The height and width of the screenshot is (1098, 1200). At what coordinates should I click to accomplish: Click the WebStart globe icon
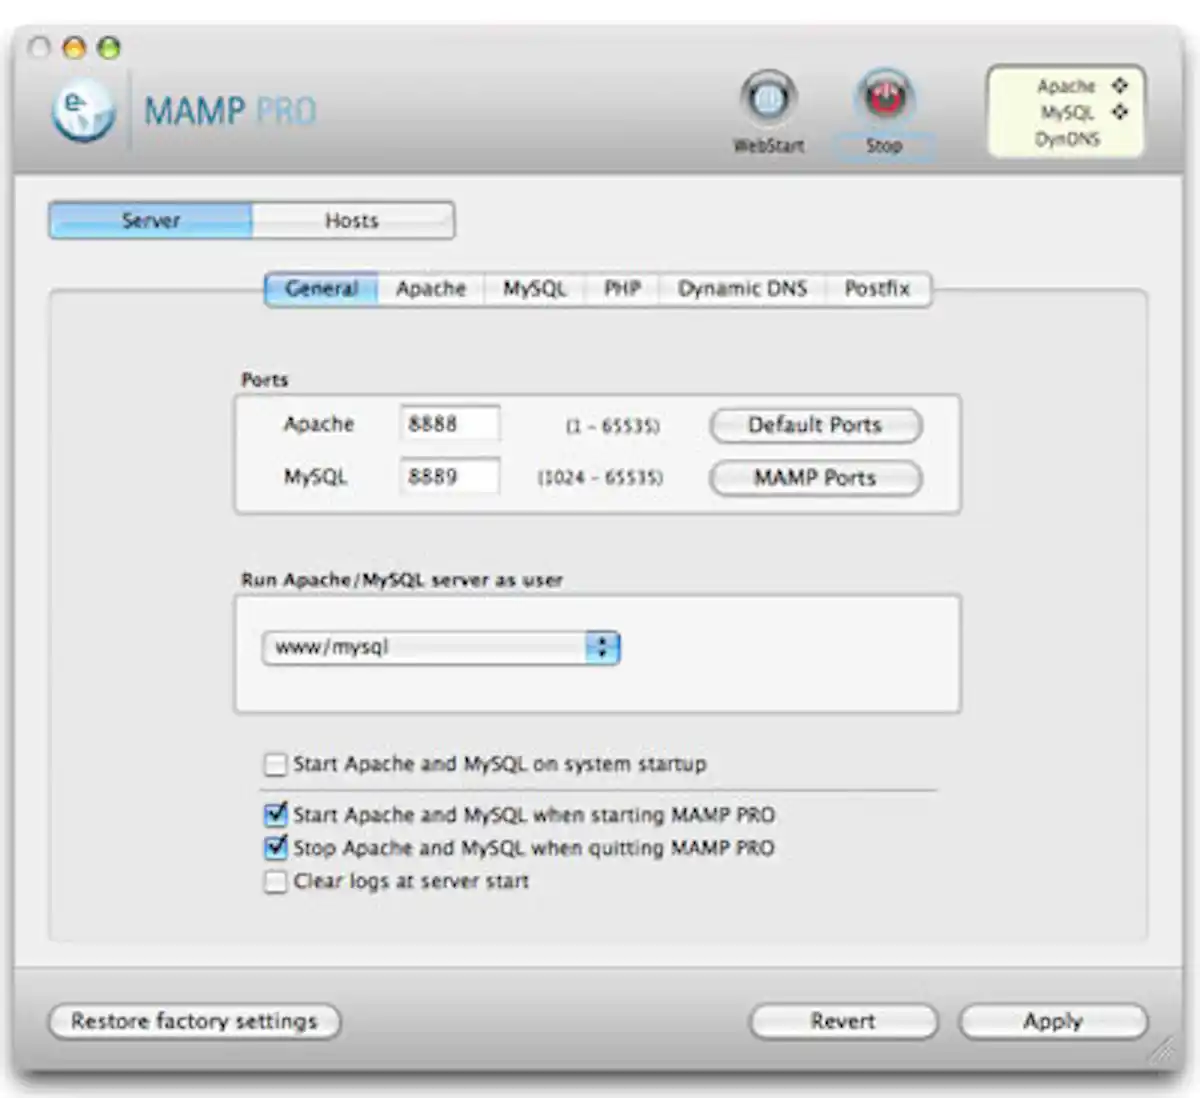tap(768, 98)
